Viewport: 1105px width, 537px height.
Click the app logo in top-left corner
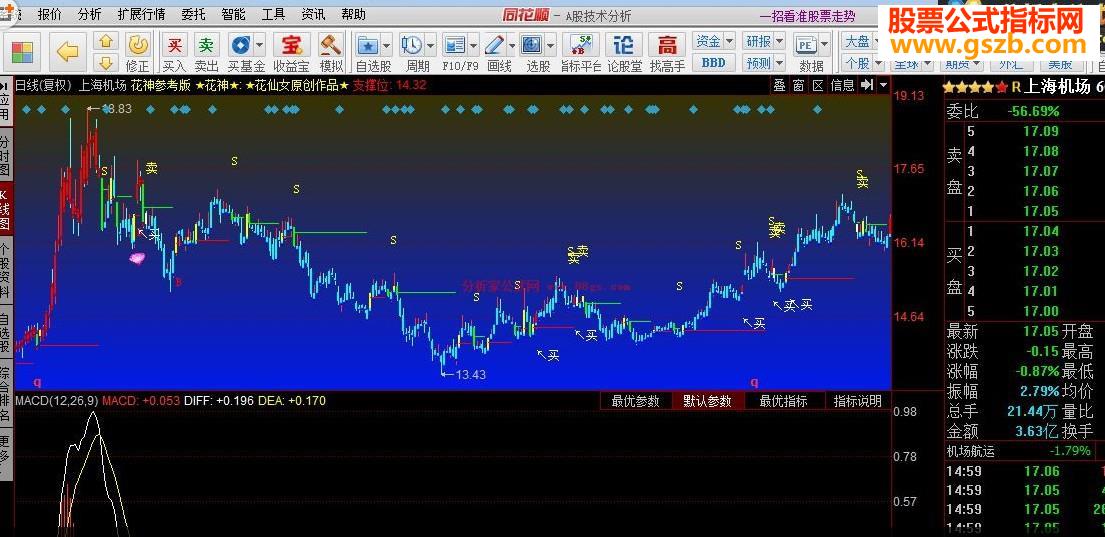point(8,13)
